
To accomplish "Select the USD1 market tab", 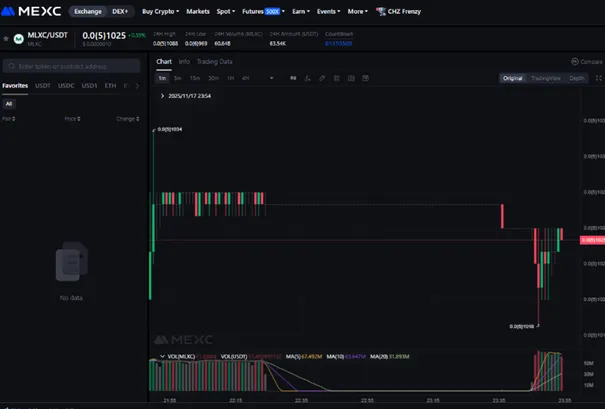I will click(x=89, y=86).
